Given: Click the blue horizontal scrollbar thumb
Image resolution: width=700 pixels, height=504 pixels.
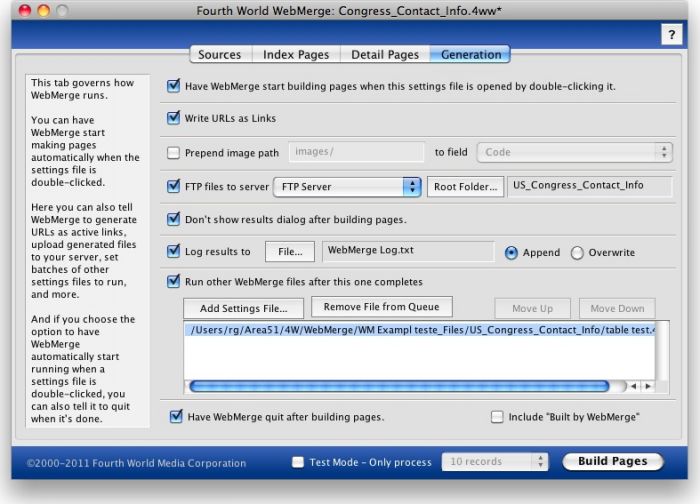Looking at the screenshot, I should (x=400, y=386).
